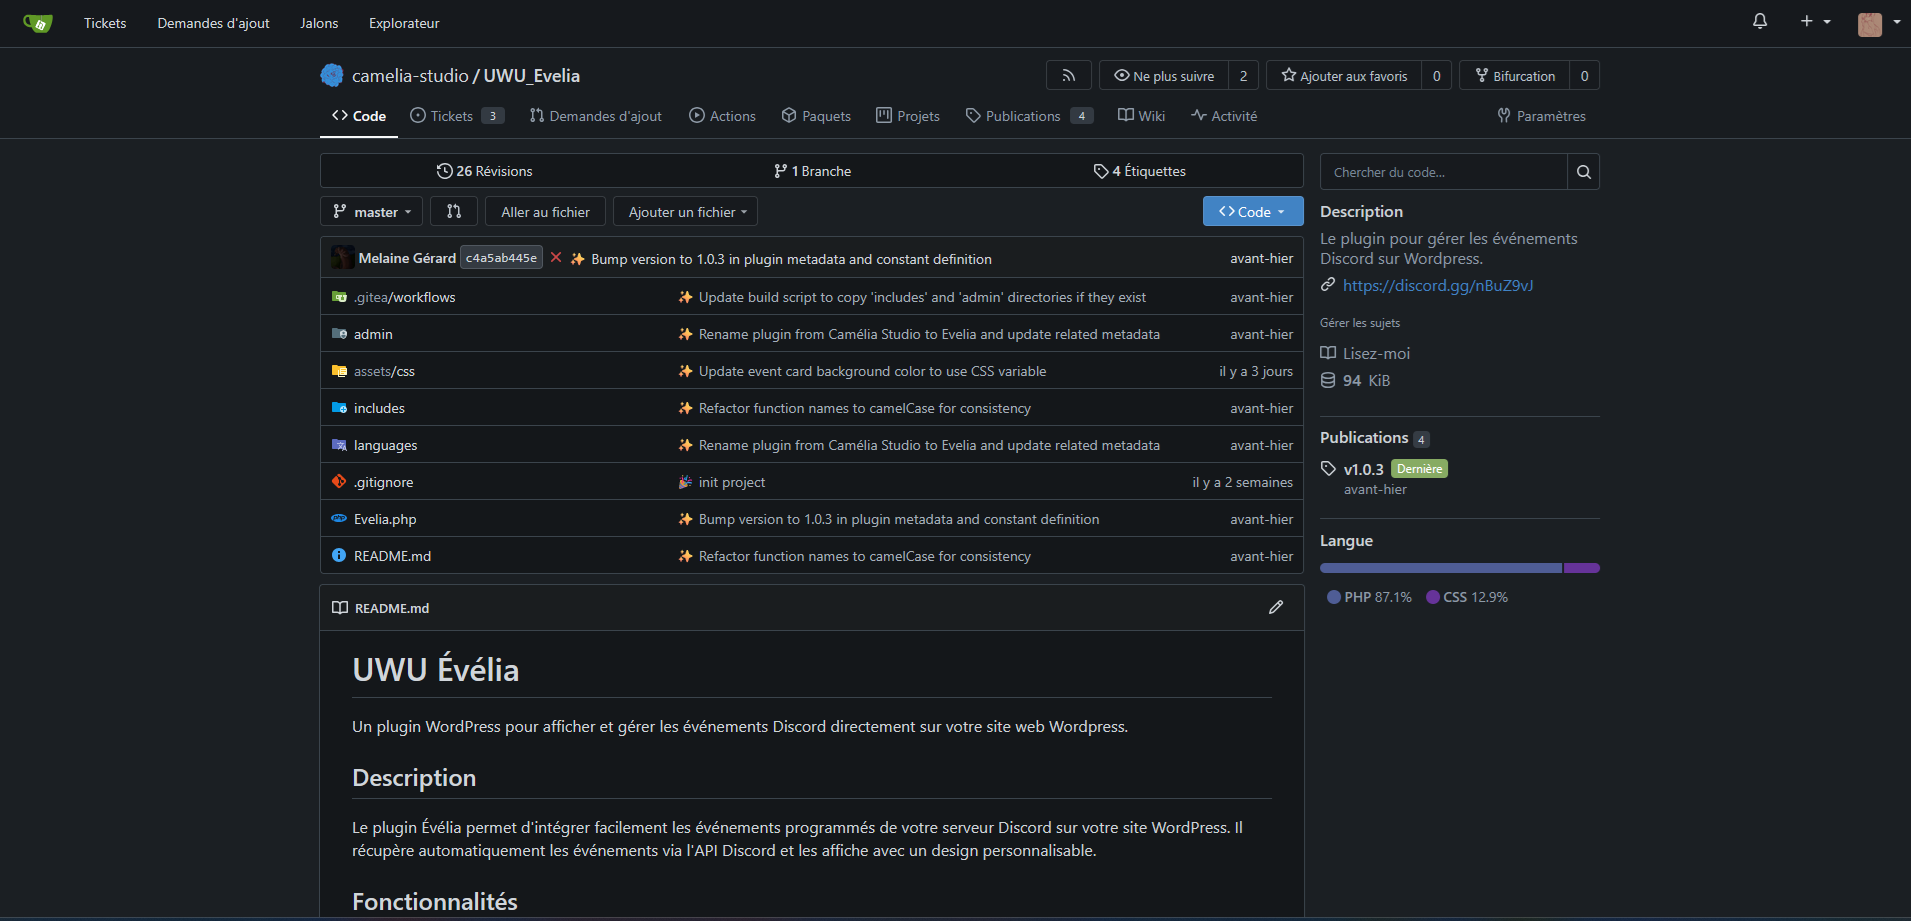Open Demandes d'ajout in top navigation
This screenshot has height=921, width=1911.
pos(213,23)
